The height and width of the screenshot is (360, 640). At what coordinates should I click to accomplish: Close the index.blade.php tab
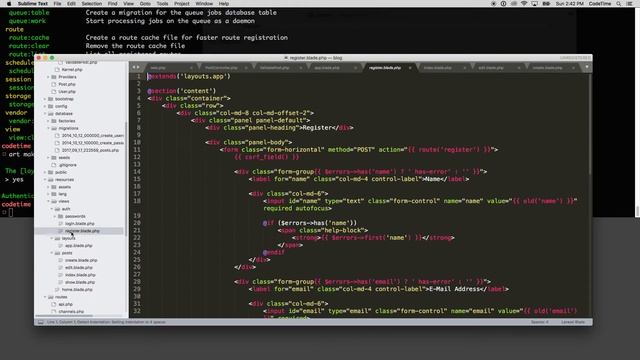464,68
